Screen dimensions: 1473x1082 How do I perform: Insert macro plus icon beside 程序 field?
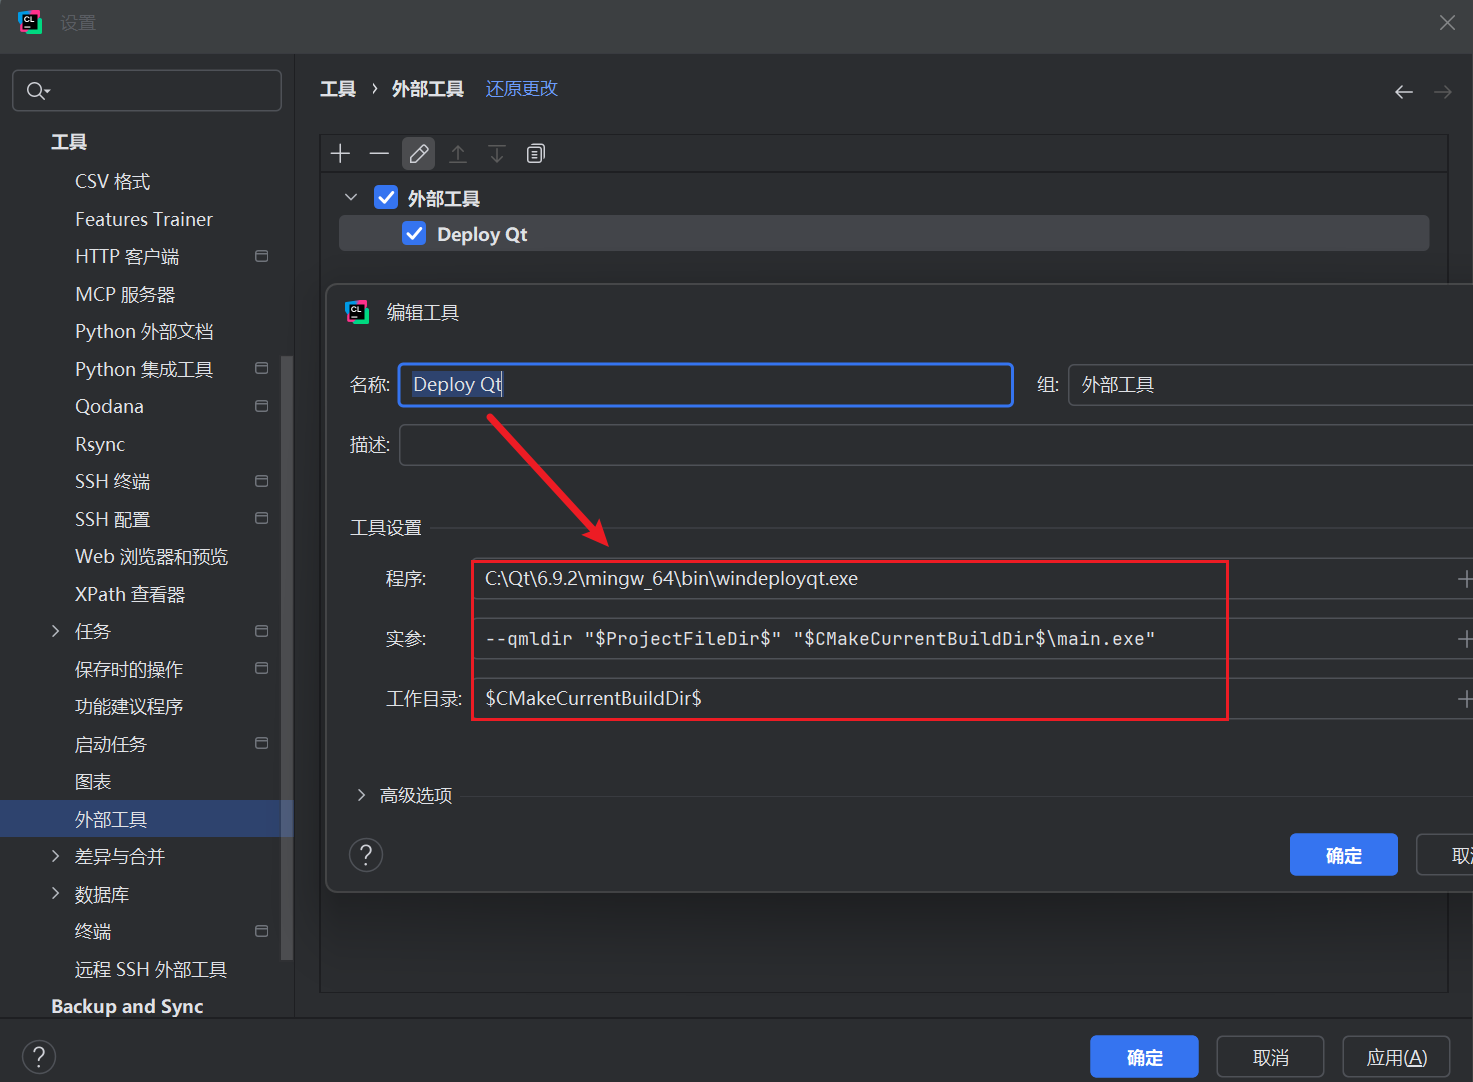pos(1464,579)
